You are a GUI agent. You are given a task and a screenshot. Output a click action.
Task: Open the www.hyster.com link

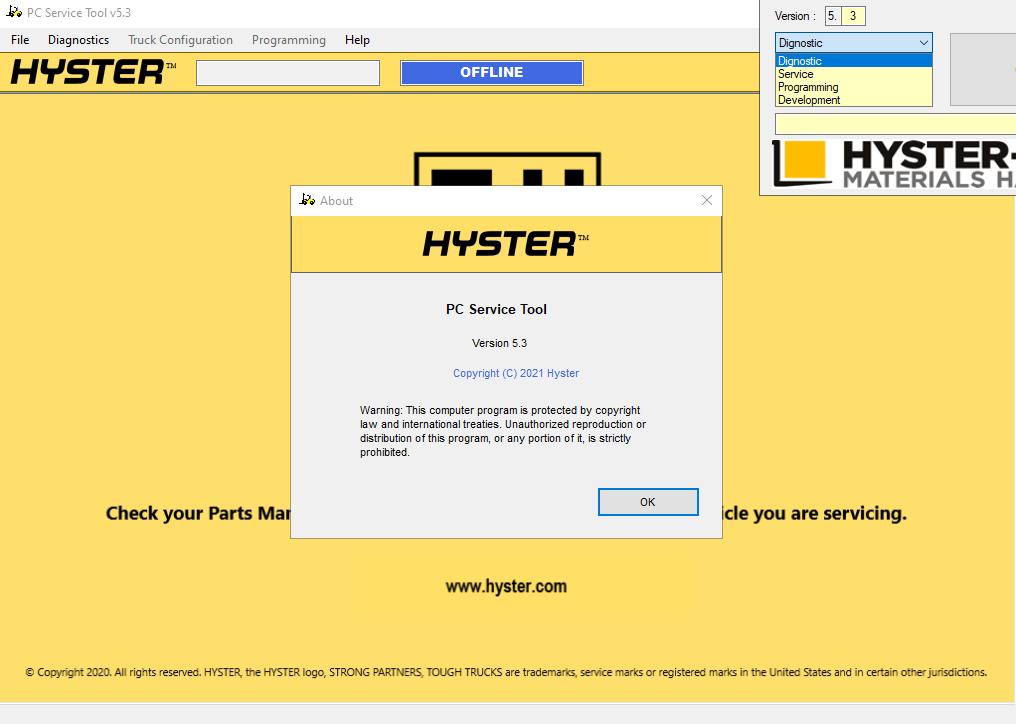506,587
